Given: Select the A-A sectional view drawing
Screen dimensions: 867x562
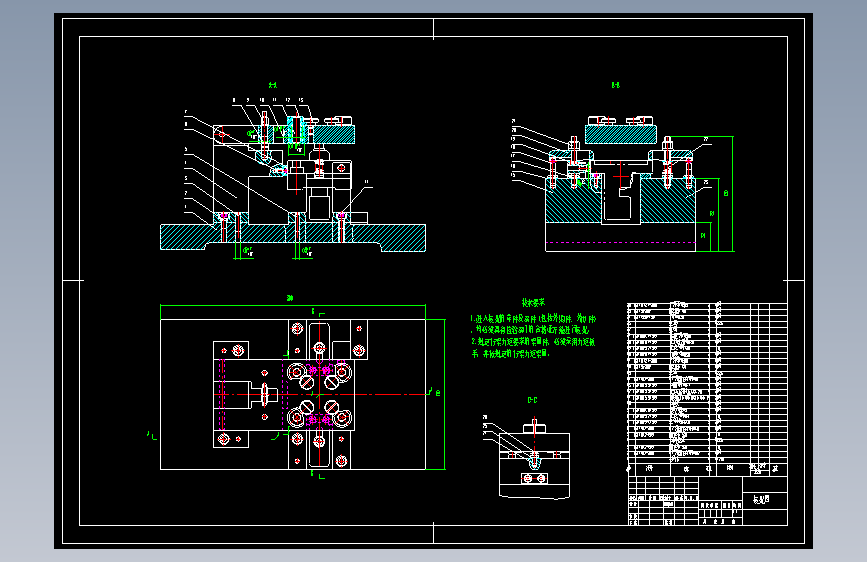Looking at the screenshot, I should coord(293,180).
